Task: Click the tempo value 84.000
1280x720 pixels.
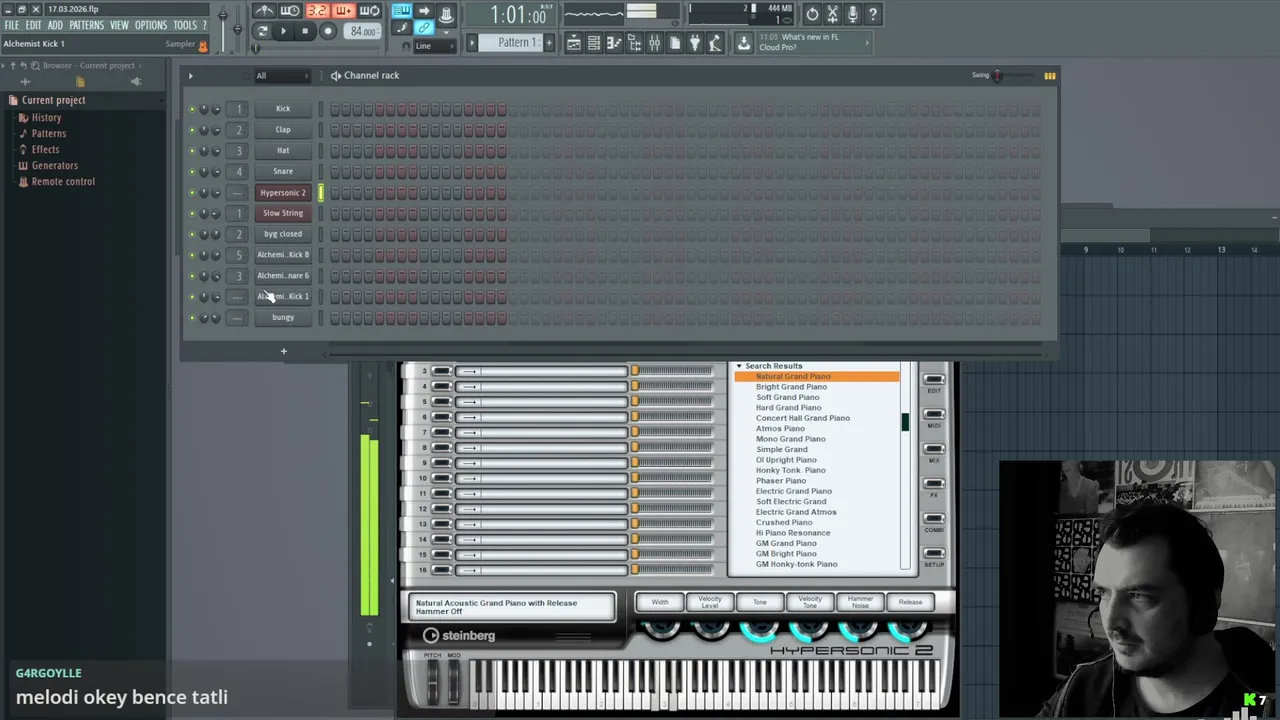Action: (362, 32)
